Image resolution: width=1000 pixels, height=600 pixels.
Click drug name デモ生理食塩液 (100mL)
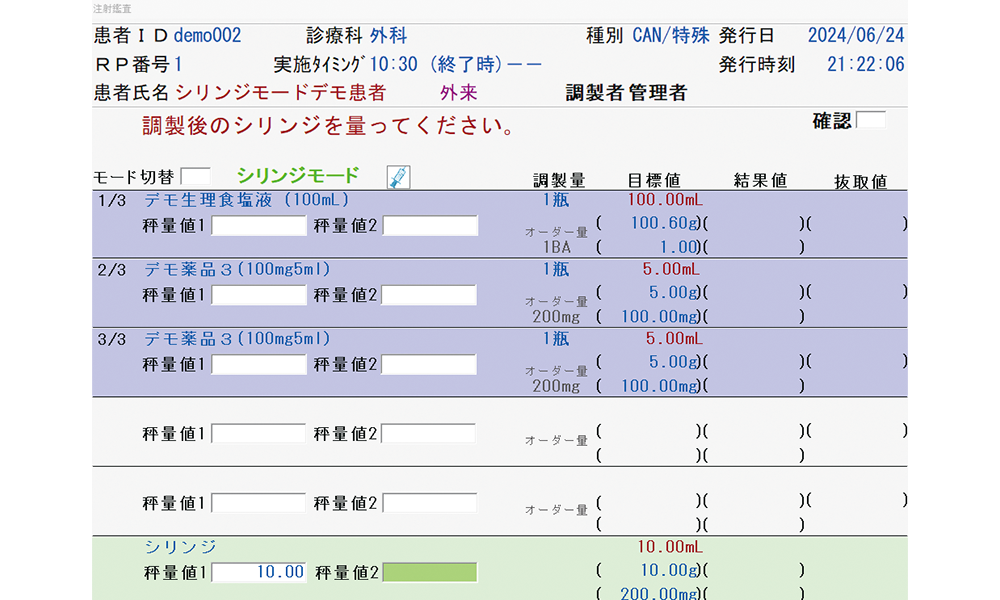(x=247, y=200)
